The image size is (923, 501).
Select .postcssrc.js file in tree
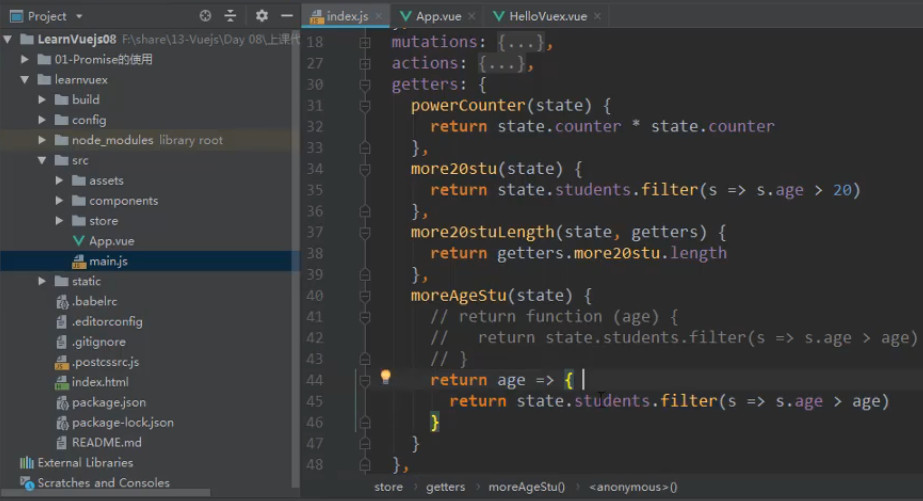(x=105, y=362)
